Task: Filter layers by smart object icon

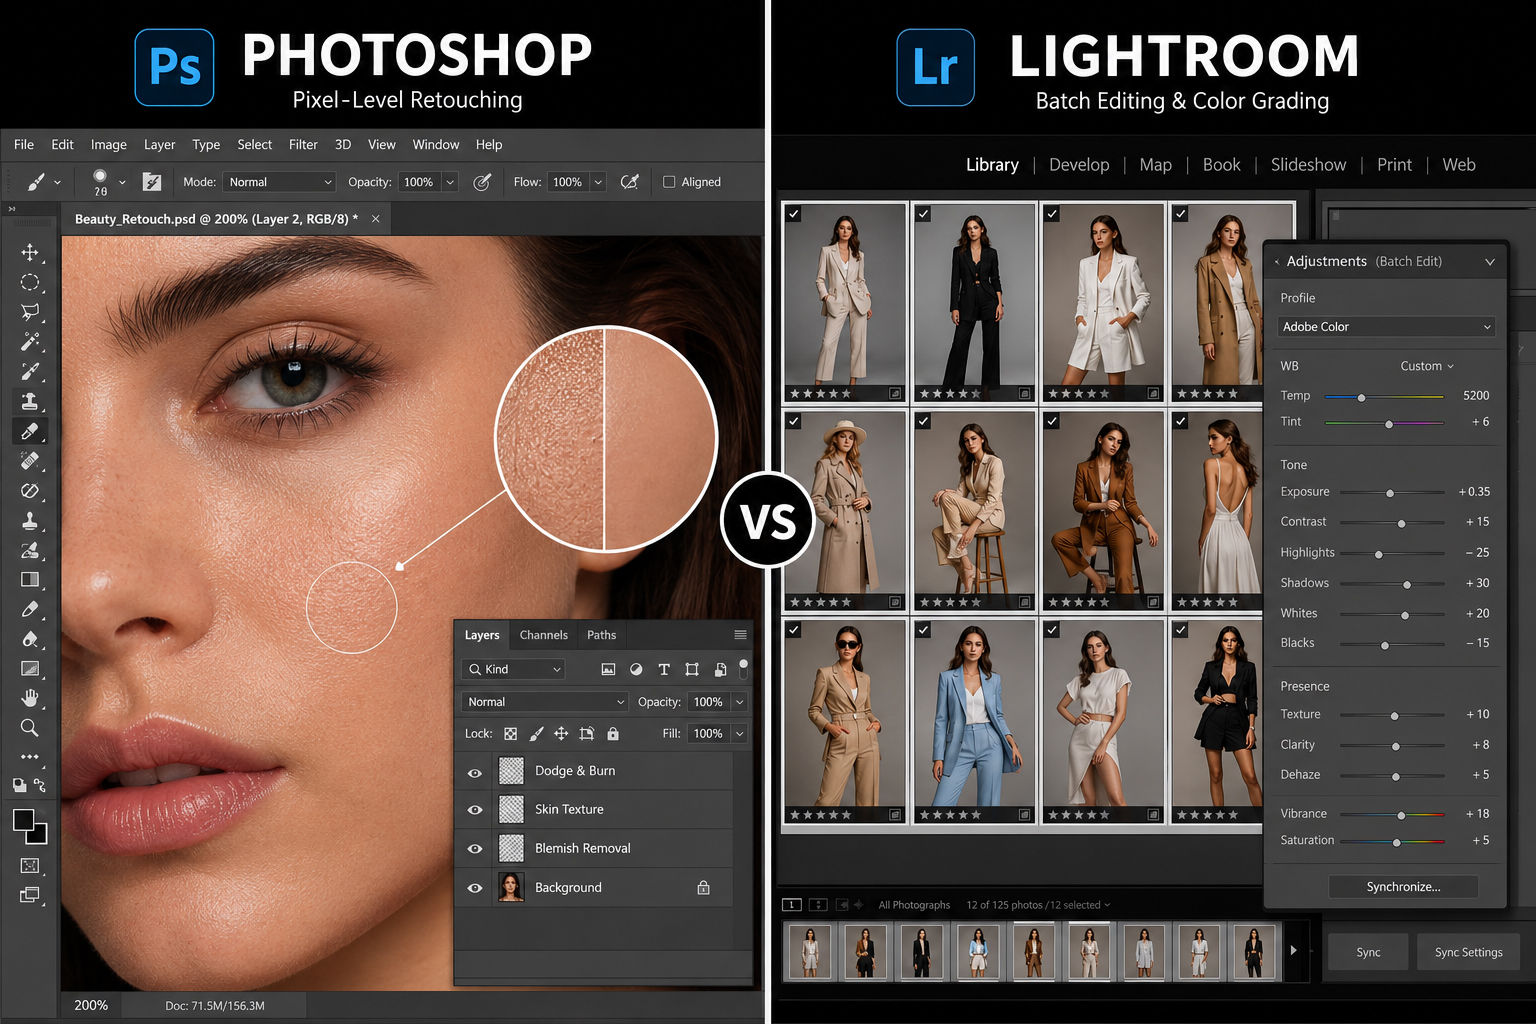Action: (x=720, y=669)
